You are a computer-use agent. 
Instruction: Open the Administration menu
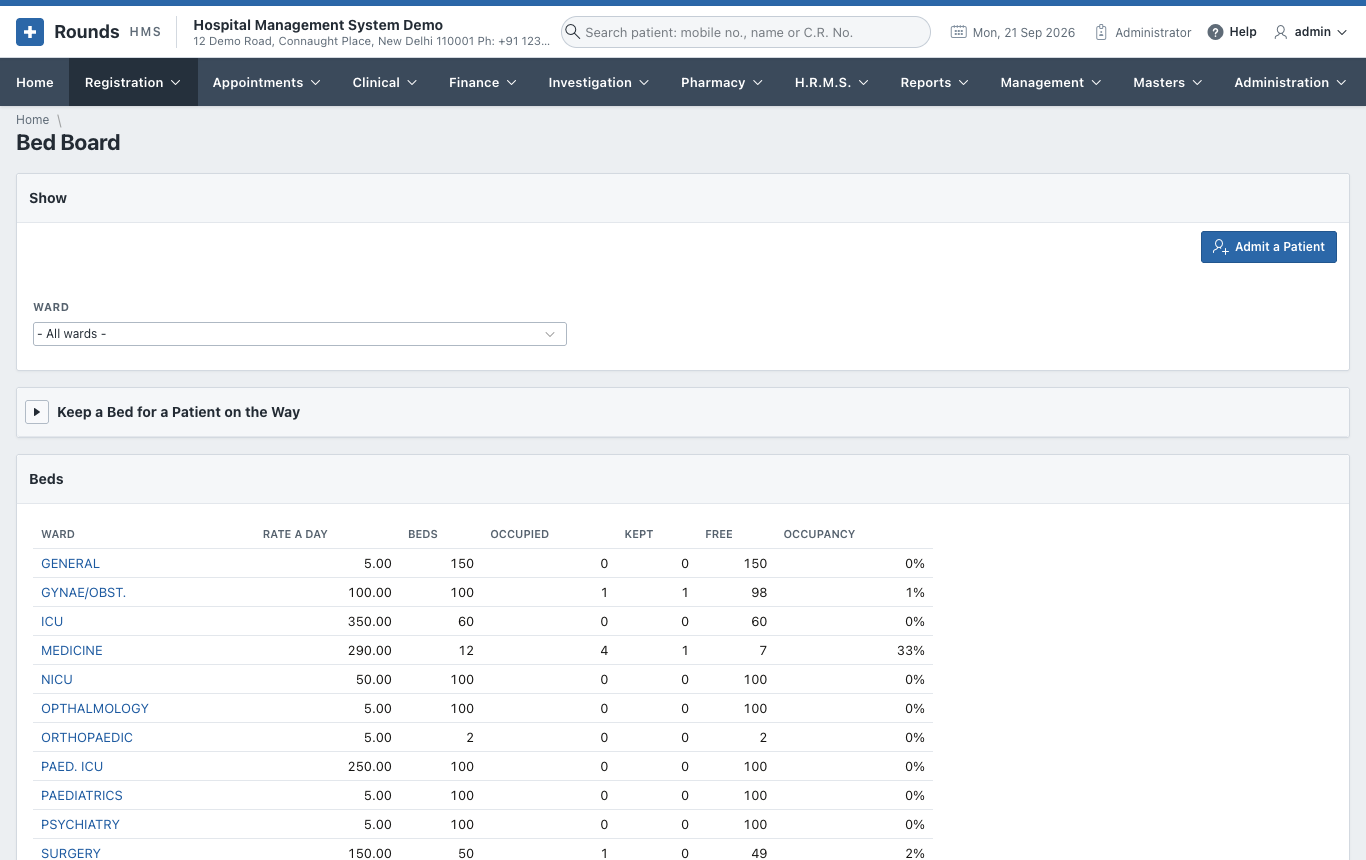tap(1291, 82)
